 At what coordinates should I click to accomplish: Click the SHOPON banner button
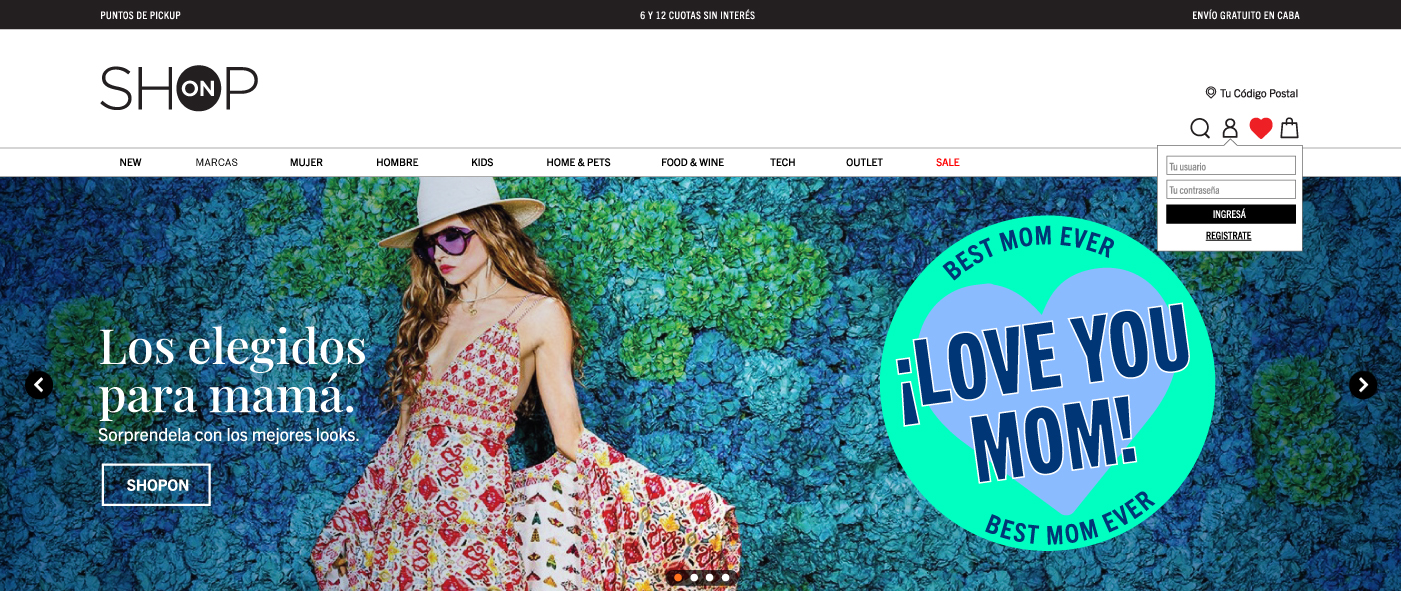click(157, 485)
